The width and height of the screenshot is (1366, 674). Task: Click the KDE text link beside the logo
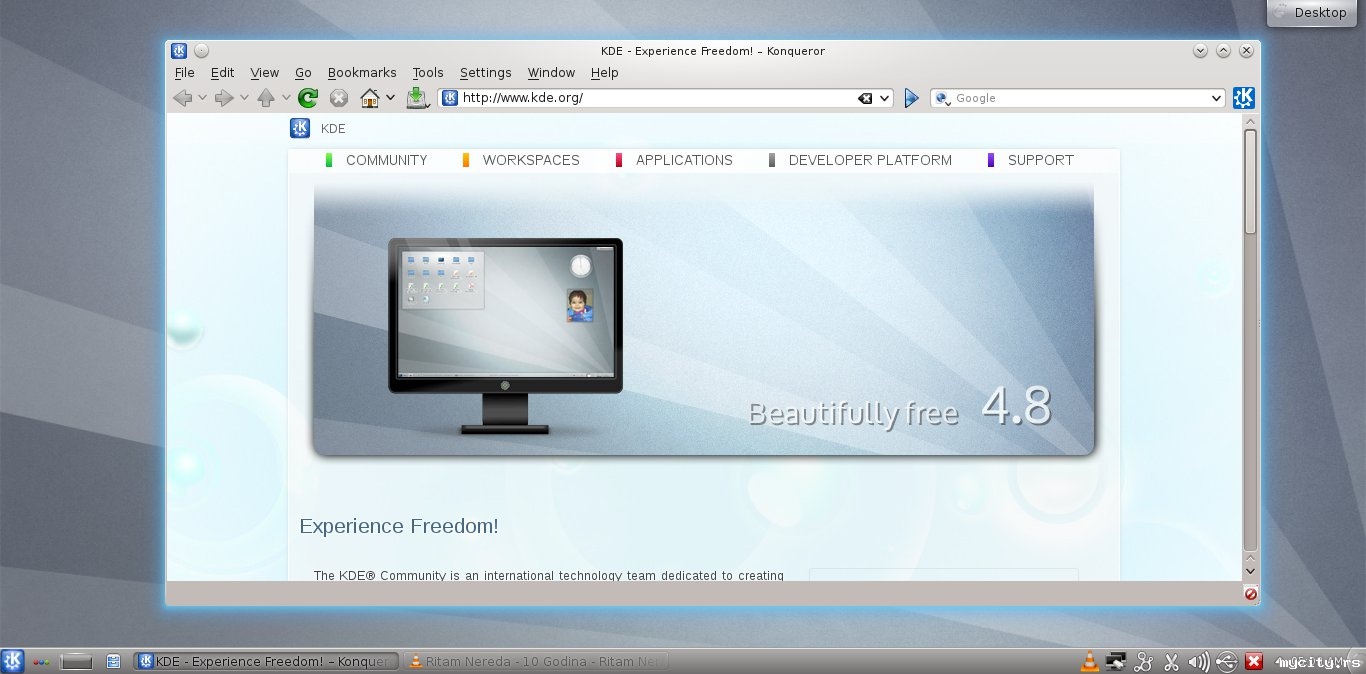coord(333,129)
